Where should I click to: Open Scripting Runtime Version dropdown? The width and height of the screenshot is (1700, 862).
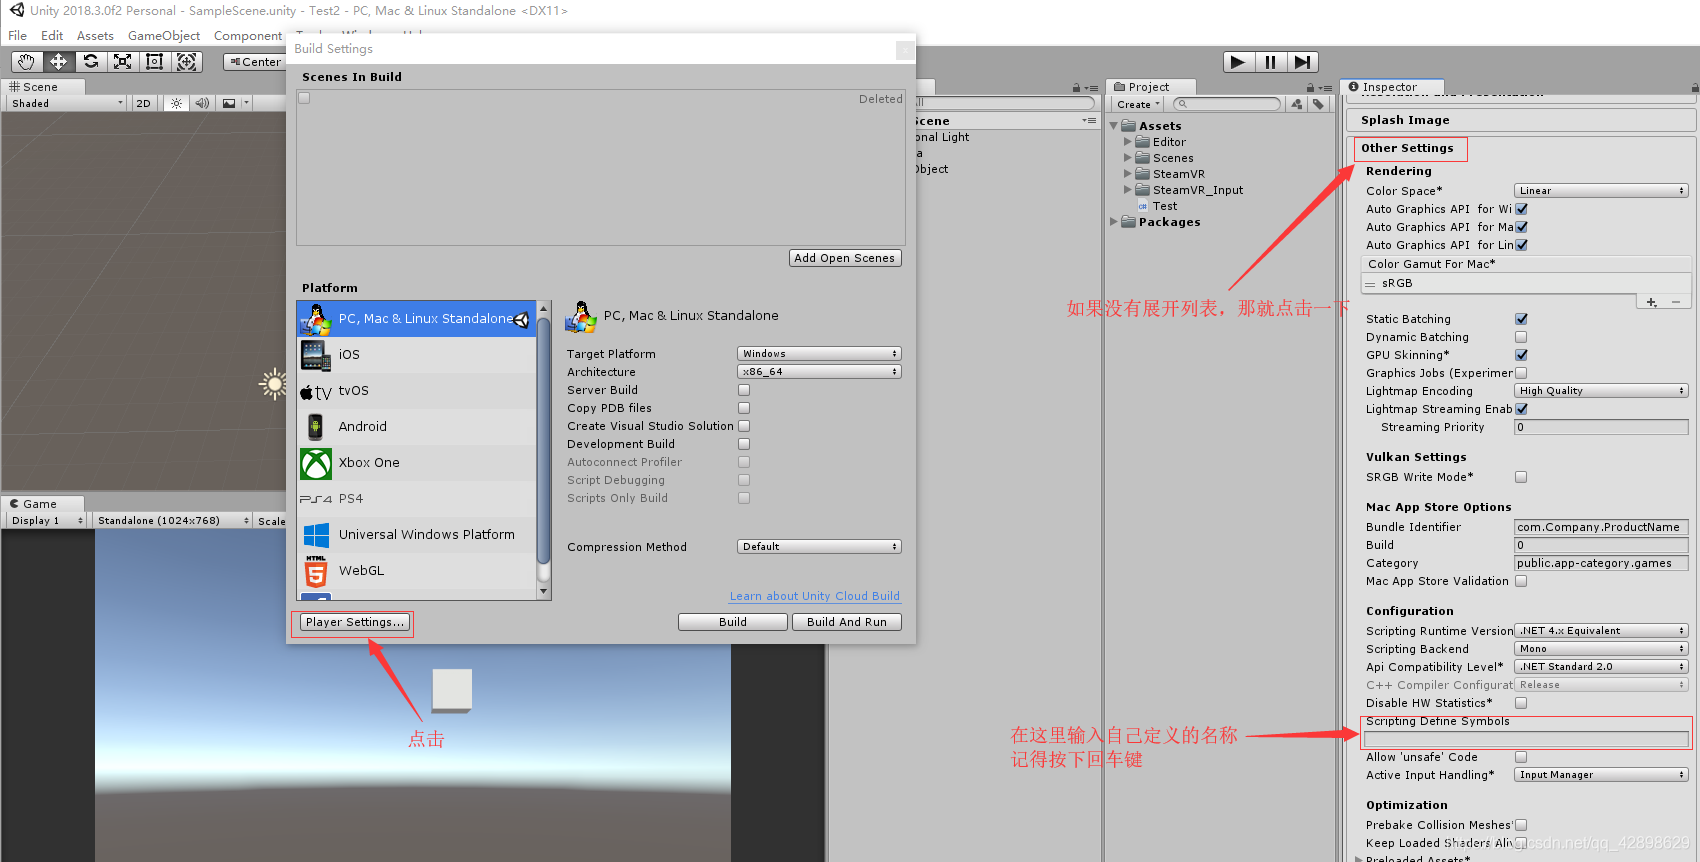[x=1601, y=631]
